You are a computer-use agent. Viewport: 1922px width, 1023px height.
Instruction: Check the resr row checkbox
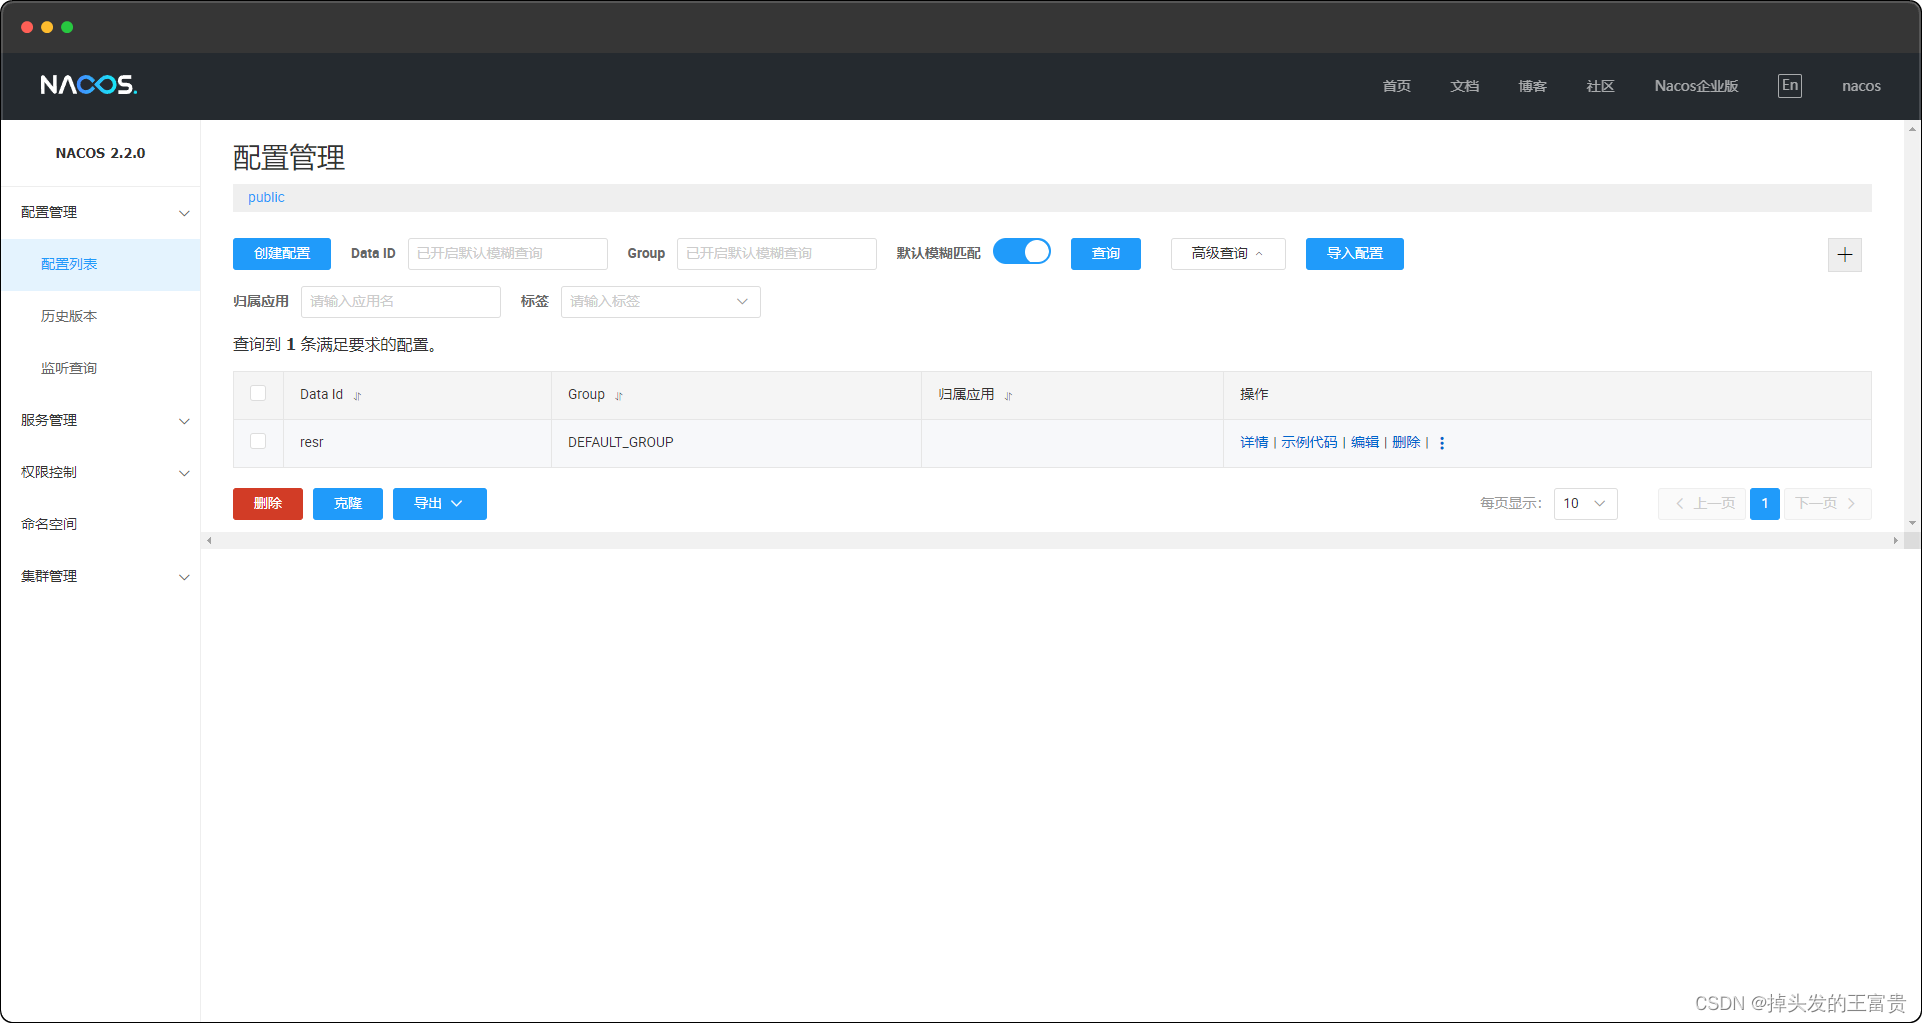(x=258, y=441)
